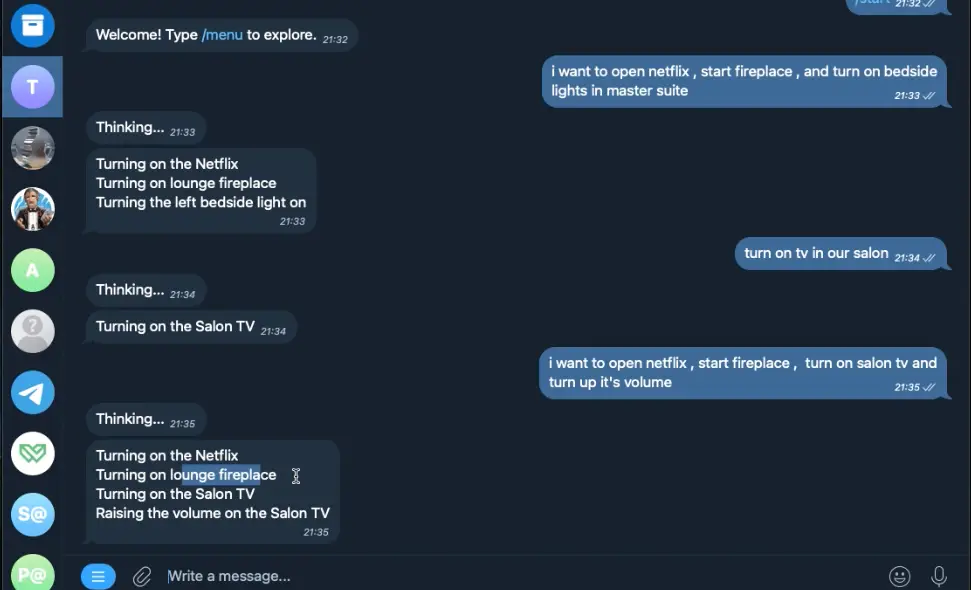Click the "Thinking..." message sent at 21:33

pos(130,128)
